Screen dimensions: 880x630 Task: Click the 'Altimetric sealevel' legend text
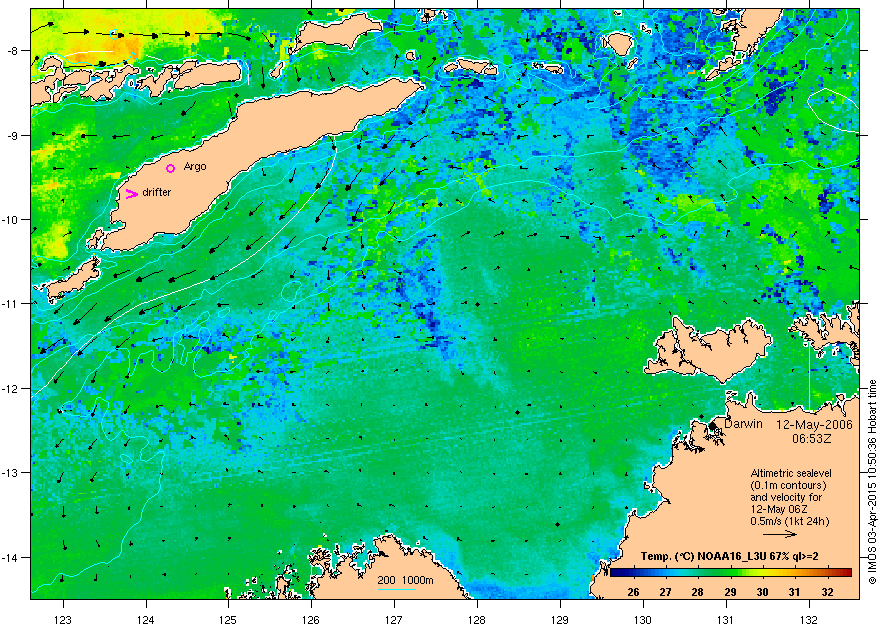coord(790,473)
